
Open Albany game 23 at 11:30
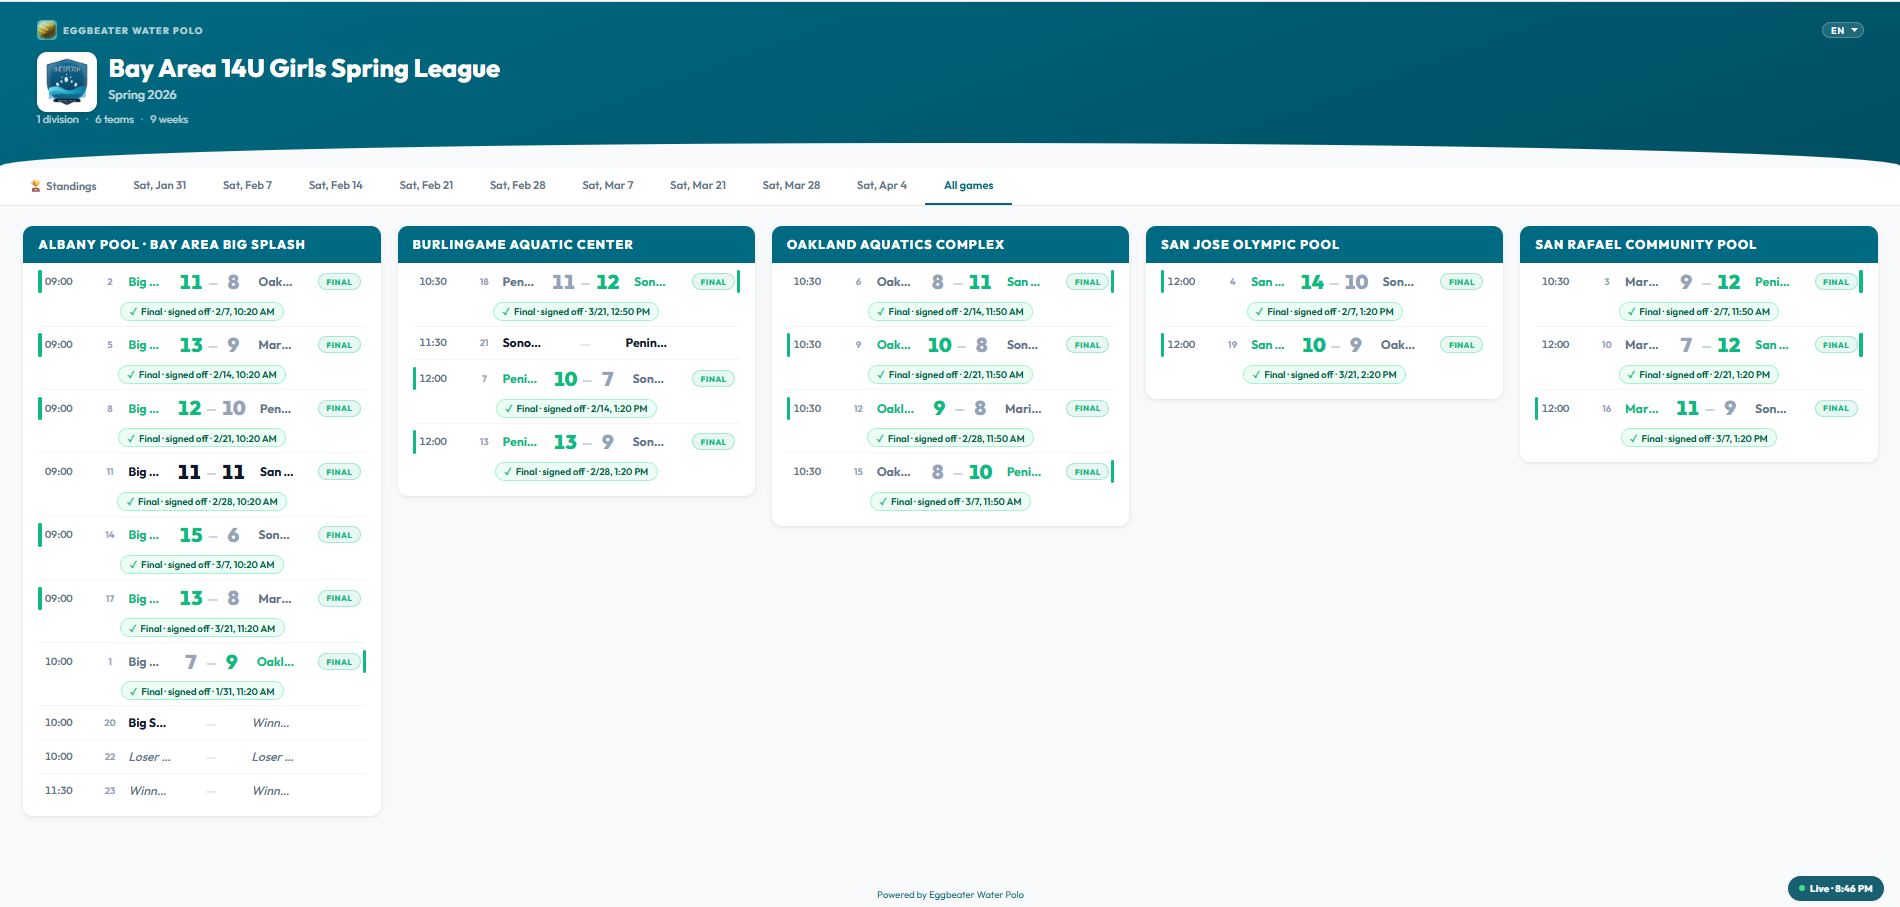tap(202, 791)
